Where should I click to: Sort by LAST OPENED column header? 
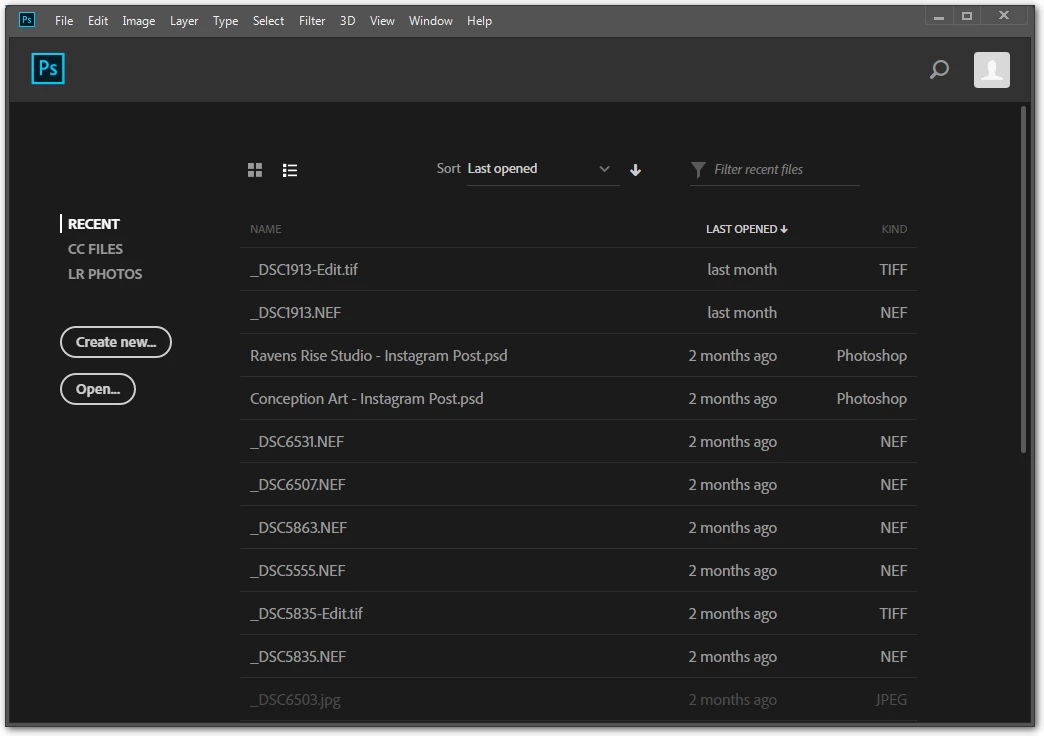coord(746,229)
